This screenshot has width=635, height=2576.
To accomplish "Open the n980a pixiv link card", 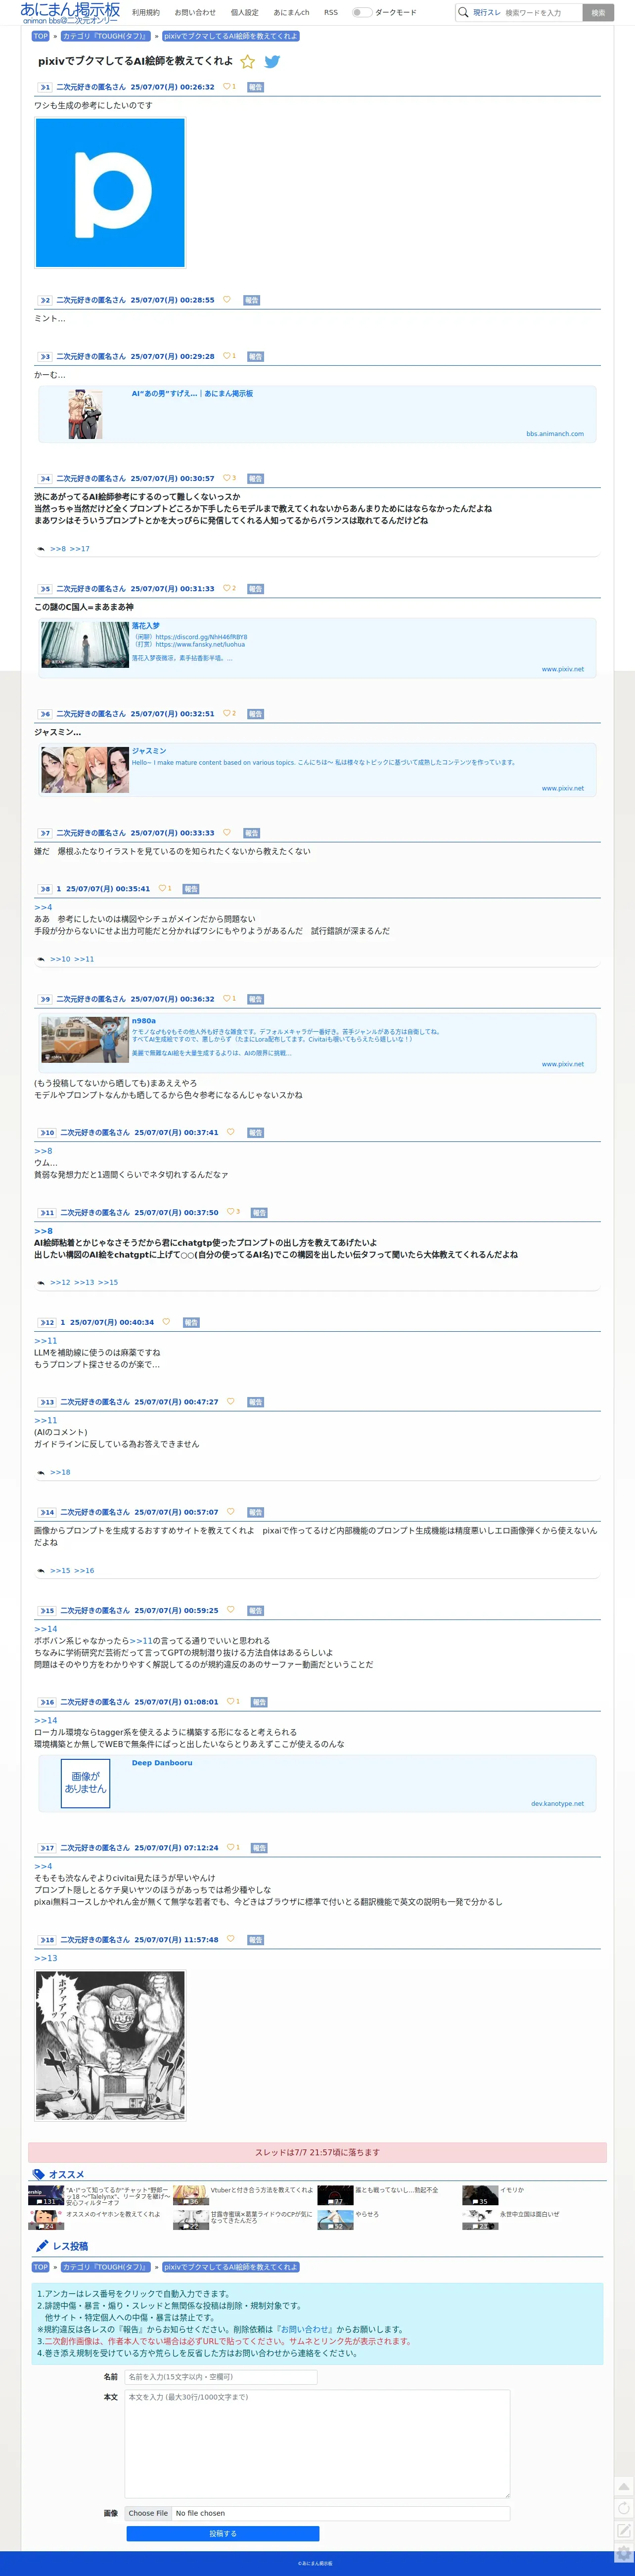I will [317, 1043].
